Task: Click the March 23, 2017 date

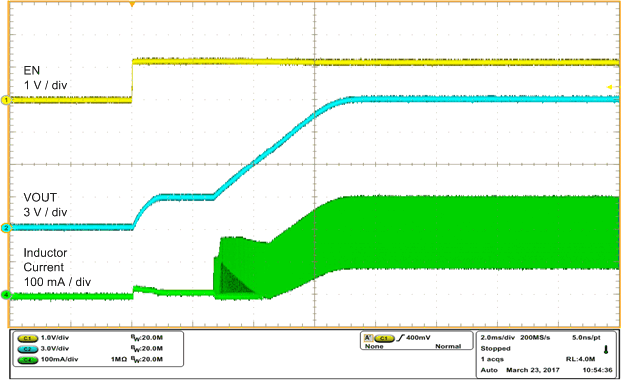Action: pos(533,370)
